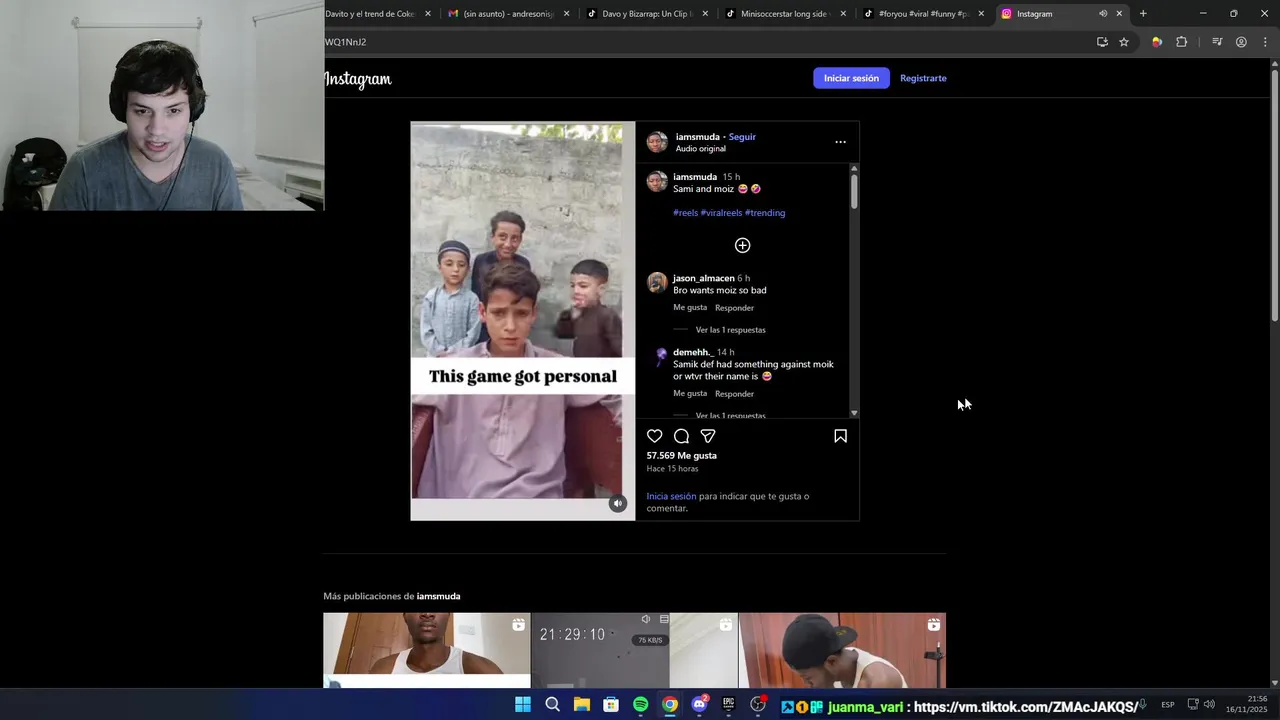Image resolution: width=1280 pixels, height=720 pixels.
Task: Open the three-dot more options menu
Action: tap(840, 142)
